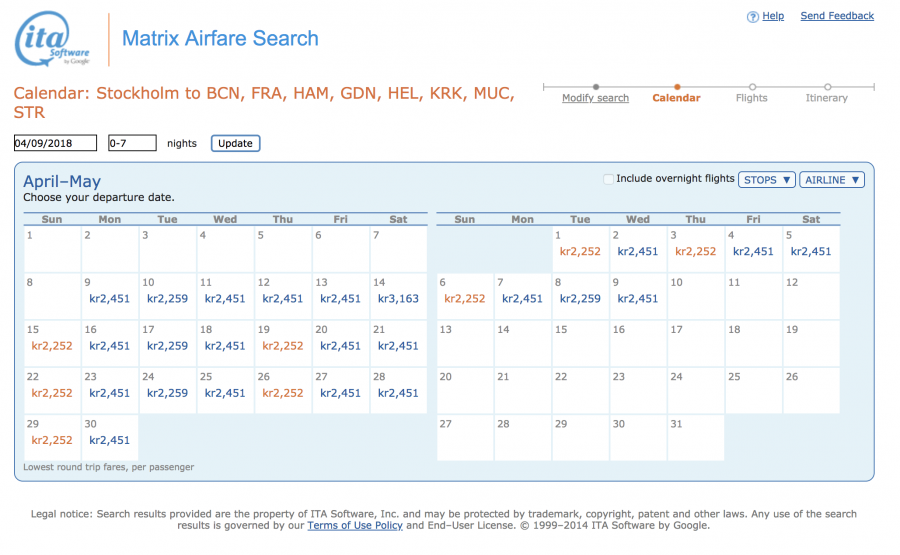Click the ITA Software logo
Image resolution: width=900 pixels, height=555 pixels.
coord(53,40)
